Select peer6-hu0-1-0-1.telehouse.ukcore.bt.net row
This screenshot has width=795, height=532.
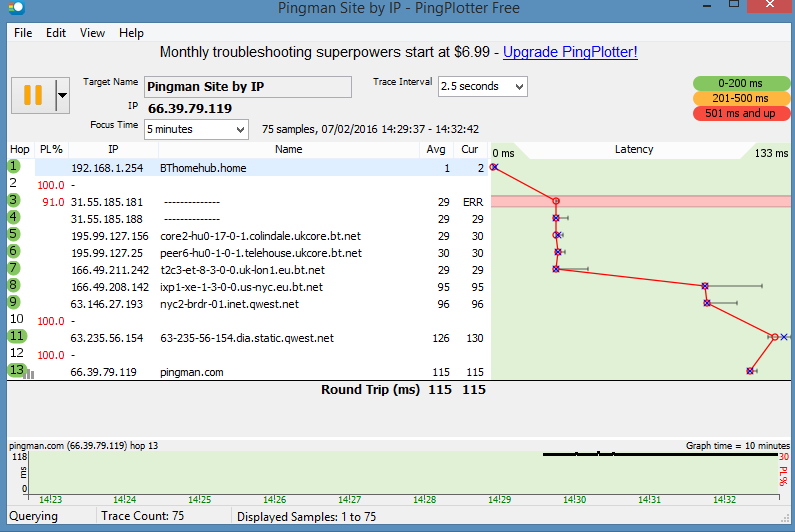[247, 253]
